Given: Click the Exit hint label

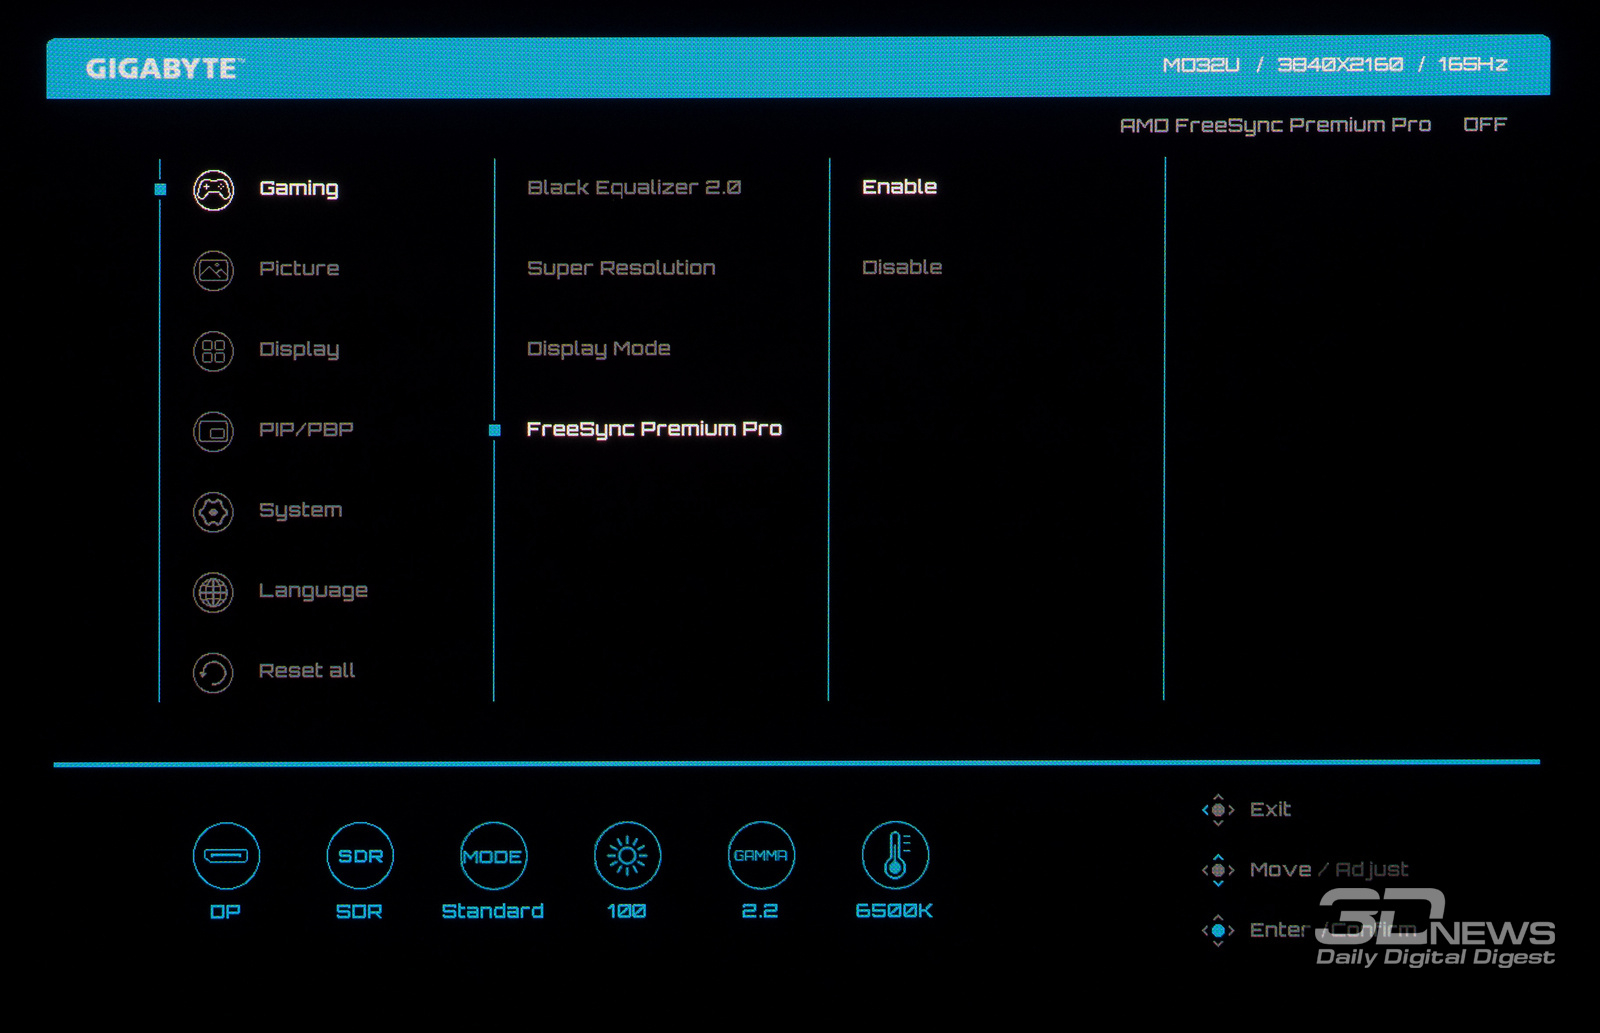Looking at the screenshot, I should tap(1270, 810).
